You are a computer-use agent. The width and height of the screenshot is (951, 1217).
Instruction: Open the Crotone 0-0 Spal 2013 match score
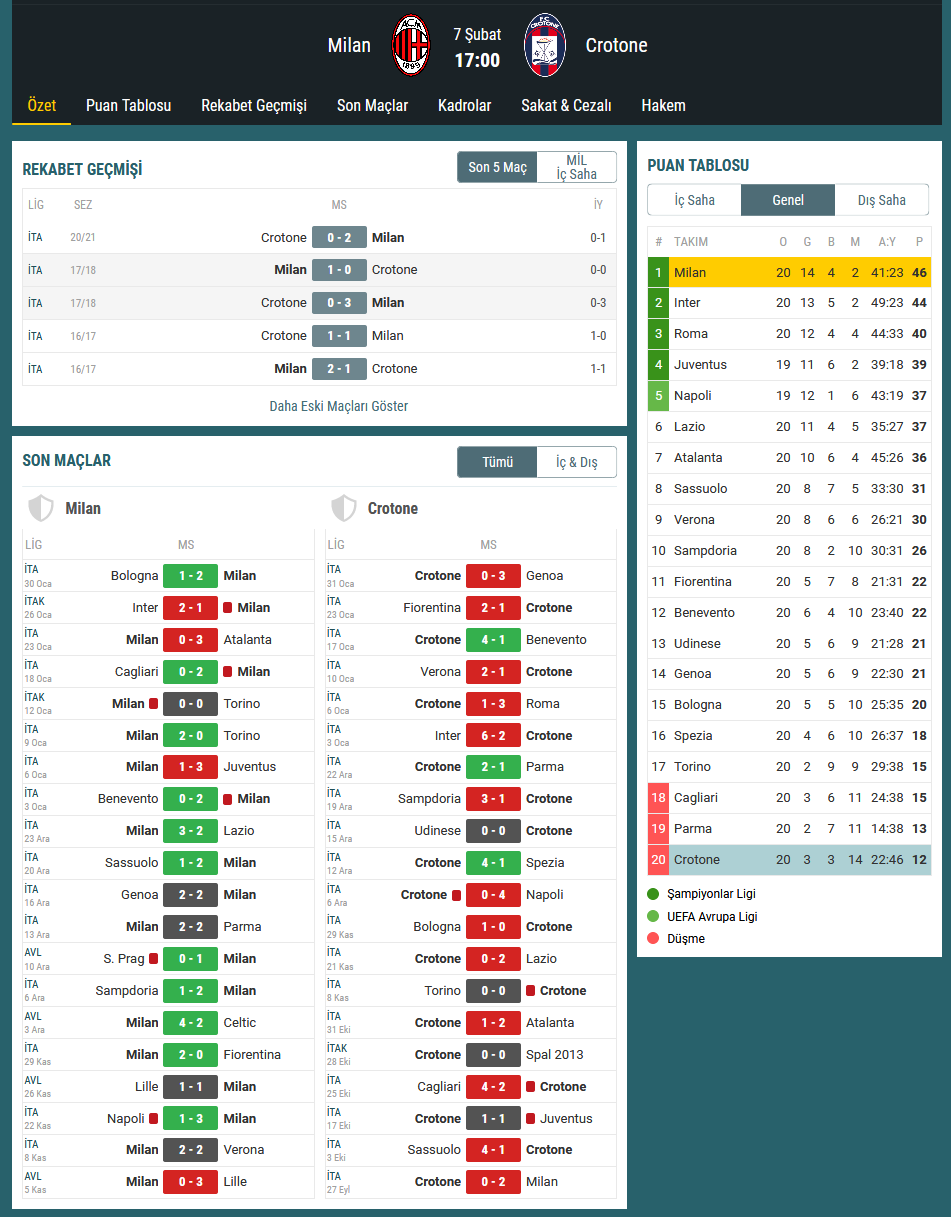click(493, 1055)
